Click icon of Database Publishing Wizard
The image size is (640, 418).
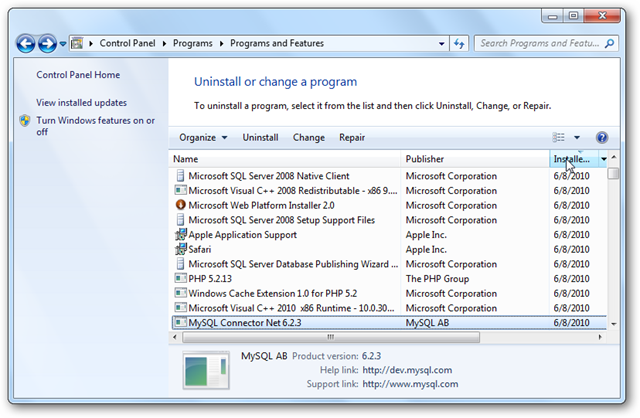tap(180, 264)
